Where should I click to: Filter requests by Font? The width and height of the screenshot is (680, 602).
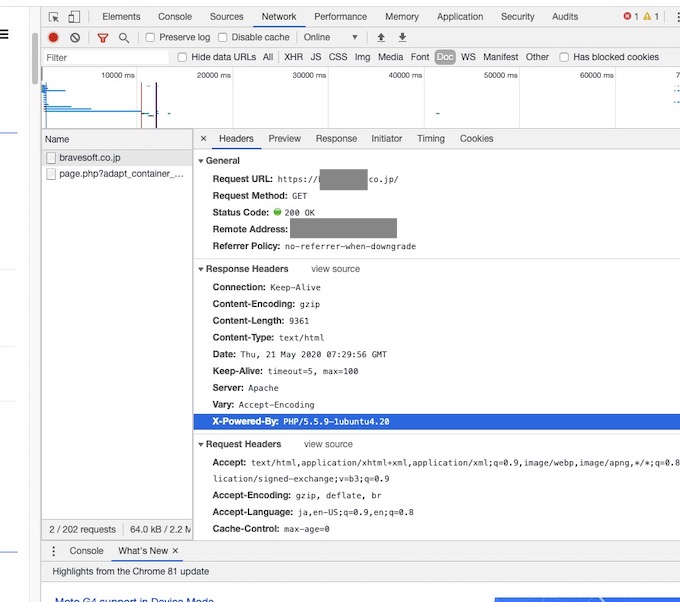420,57
